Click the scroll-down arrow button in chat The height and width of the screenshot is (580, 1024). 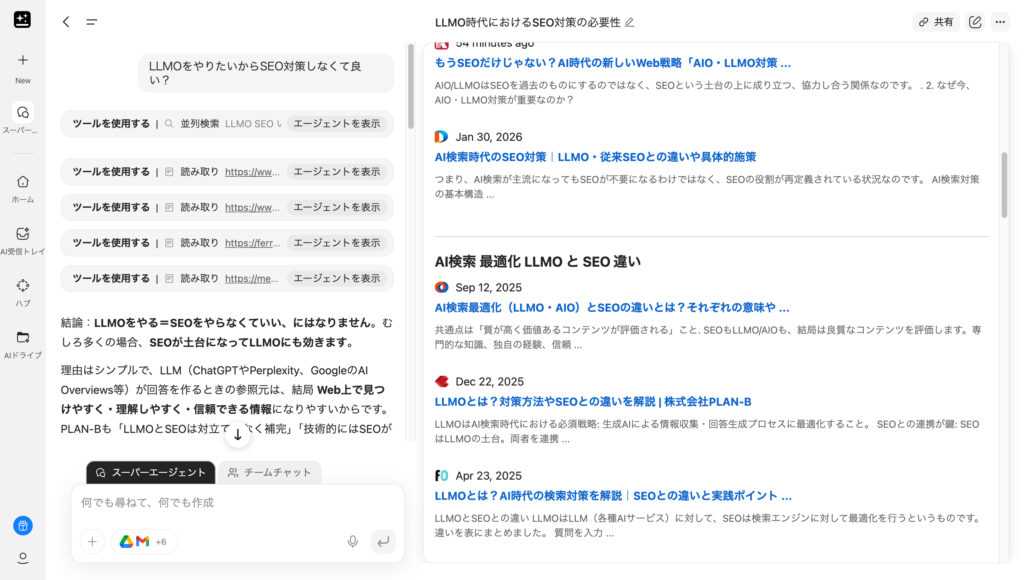point(237,435)
